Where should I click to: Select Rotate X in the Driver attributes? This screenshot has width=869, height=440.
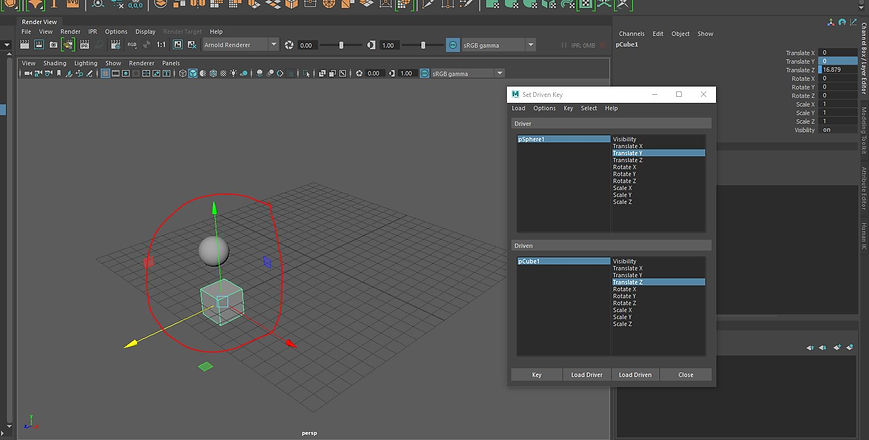pos(658,167)
